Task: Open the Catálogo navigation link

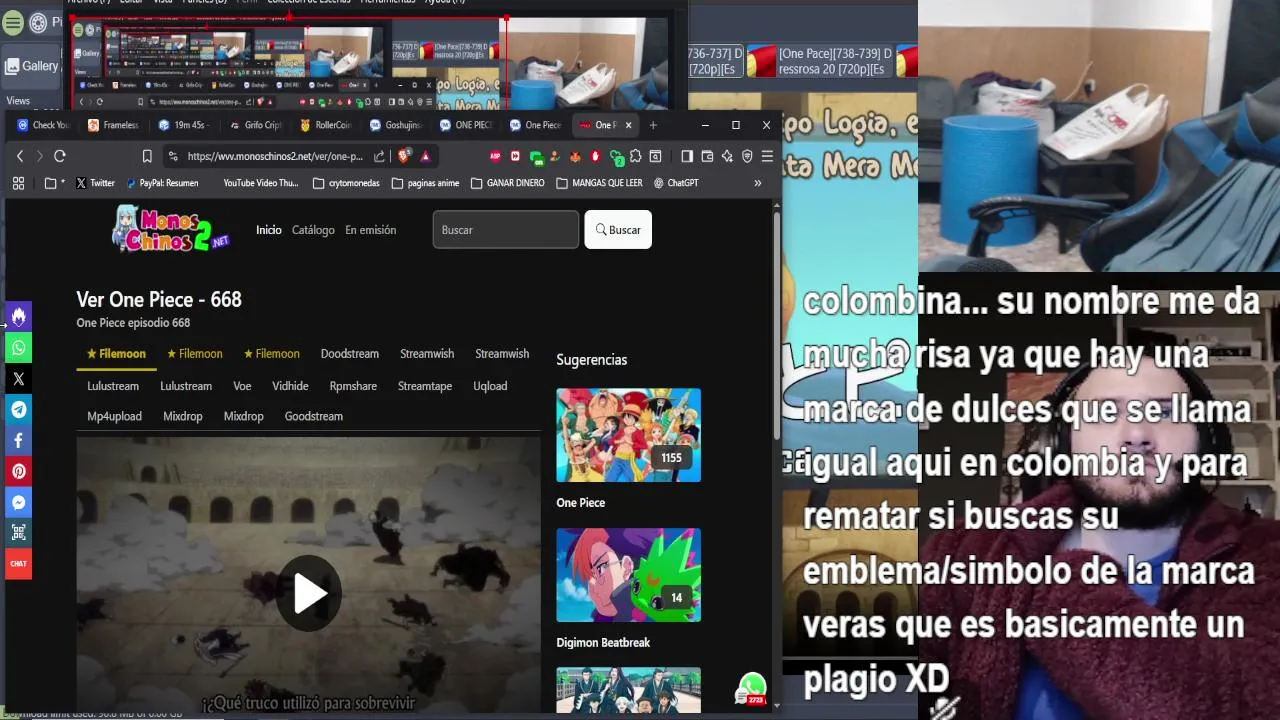Action: (313, 230)
